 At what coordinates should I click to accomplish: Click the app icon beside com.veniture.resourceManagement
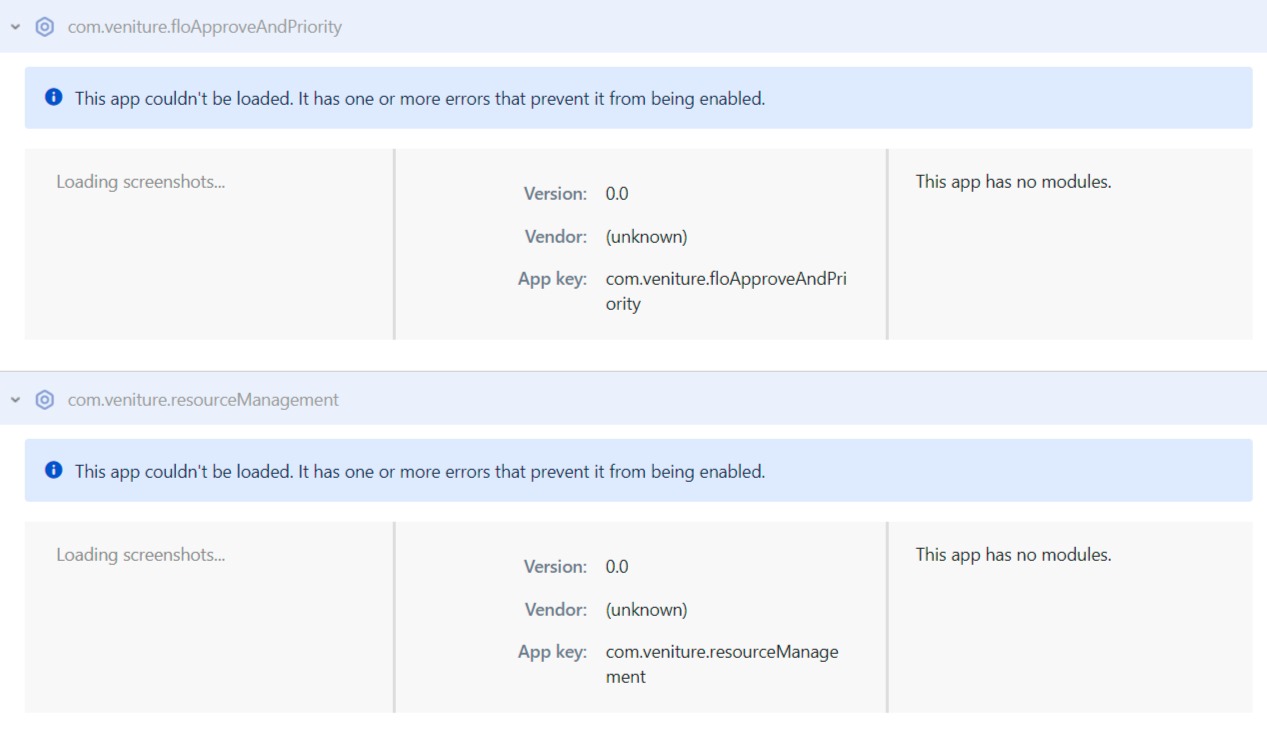point(45,400)
